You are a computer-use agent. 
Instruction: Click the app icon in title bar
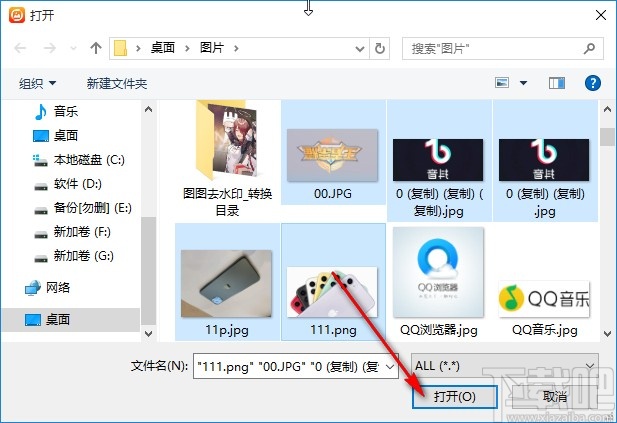click(x=17, y=15)
